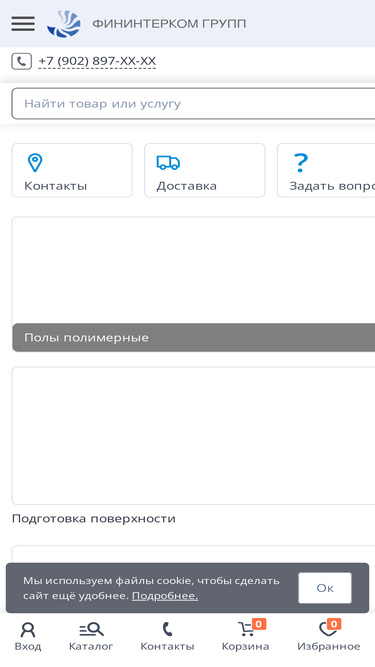Focus the Найти товар или услугу search field

[x=193, y=104]
